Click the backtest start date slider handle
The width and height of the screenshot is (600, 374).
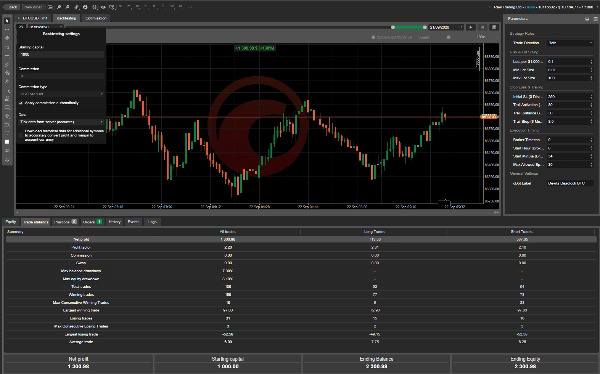(393, 27)
